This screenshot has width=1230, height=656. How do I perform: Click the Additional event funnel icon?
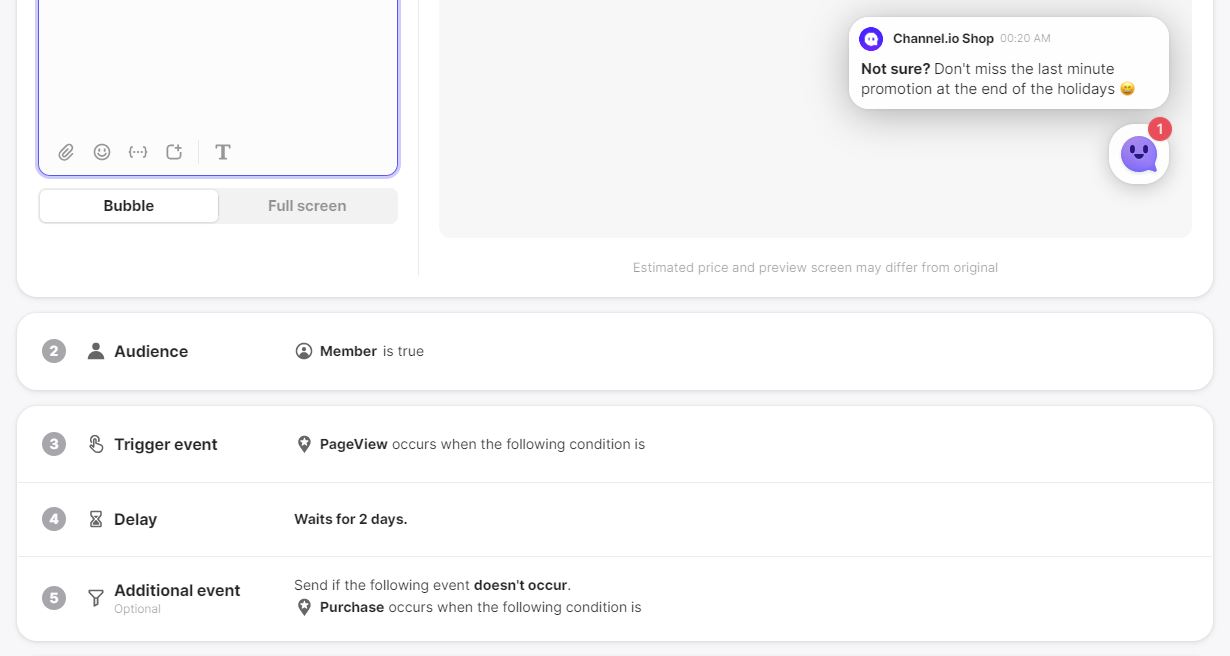96,598
